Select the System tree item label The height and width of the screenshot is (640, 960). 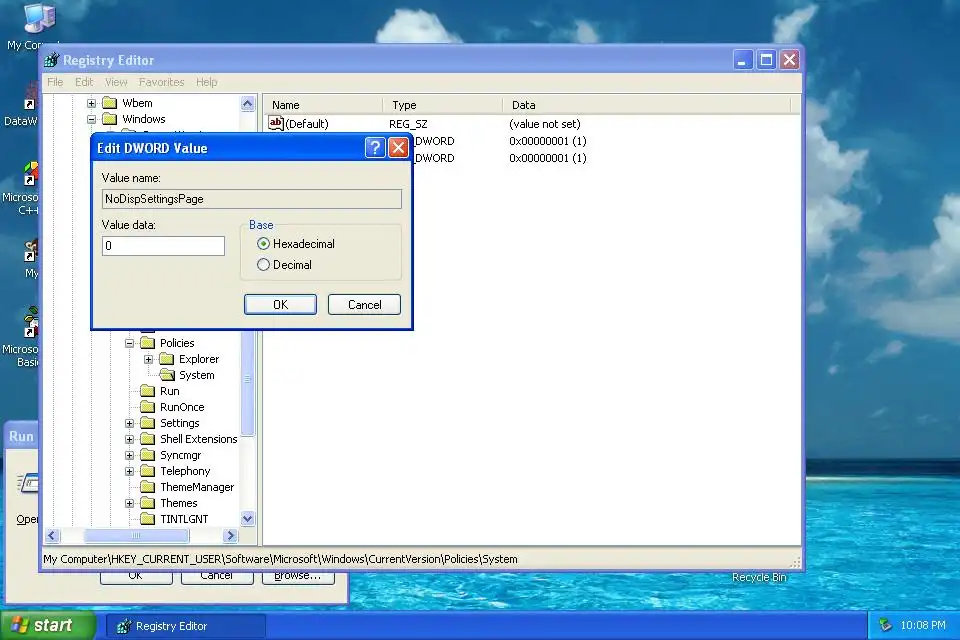(197, 375)
